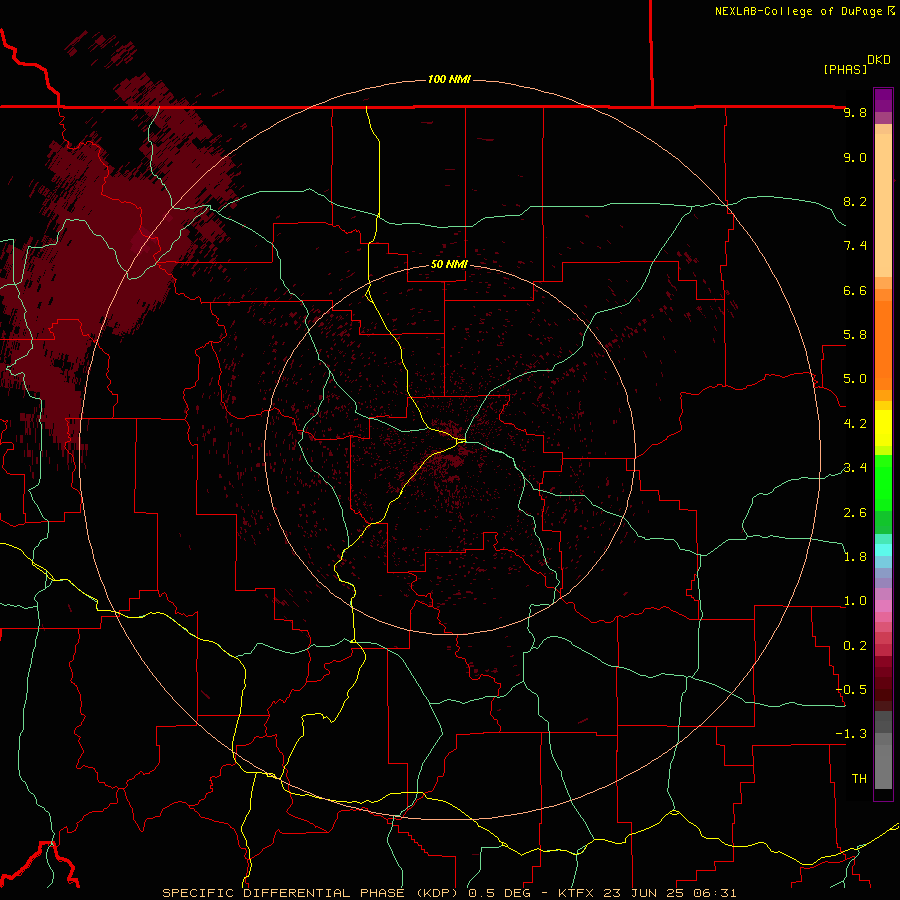The height and width of the screenshot is (900, 900).
Task: Click the 50 NMI range ring label
Action: click(x=449, y=265)
